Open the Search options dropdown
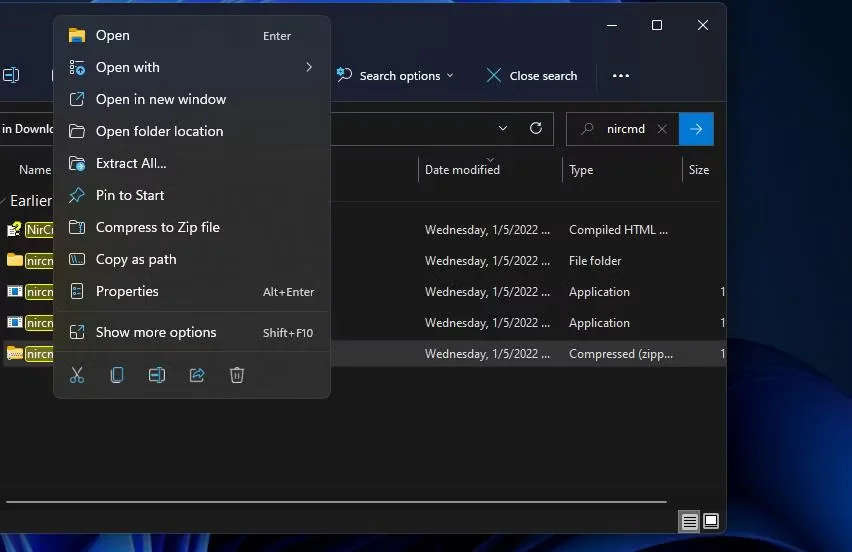The image size is (852, 552). pos(396,76)
